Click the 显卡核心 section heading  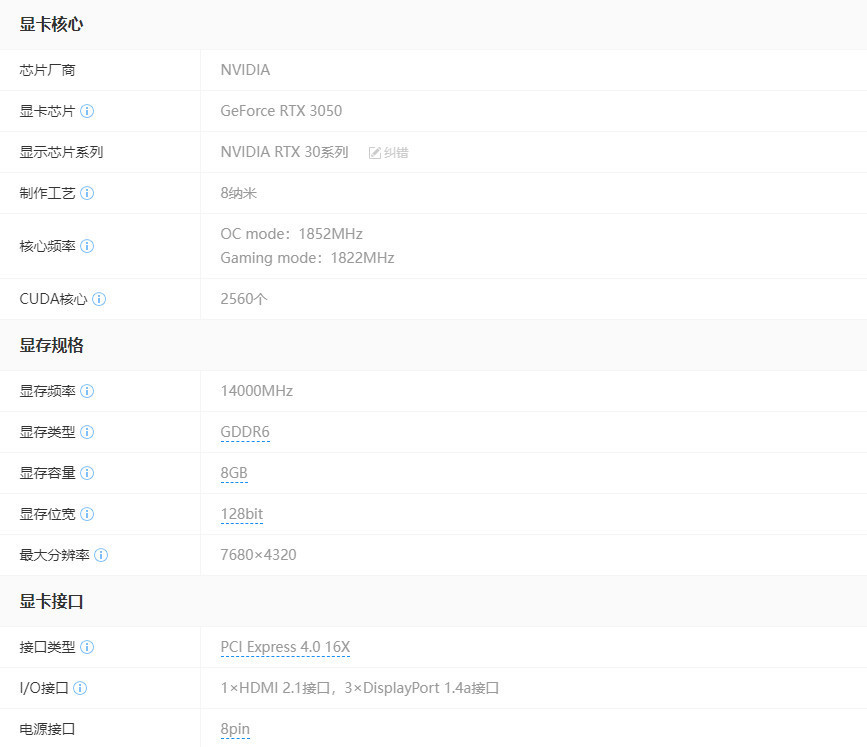tap(51, 24)
